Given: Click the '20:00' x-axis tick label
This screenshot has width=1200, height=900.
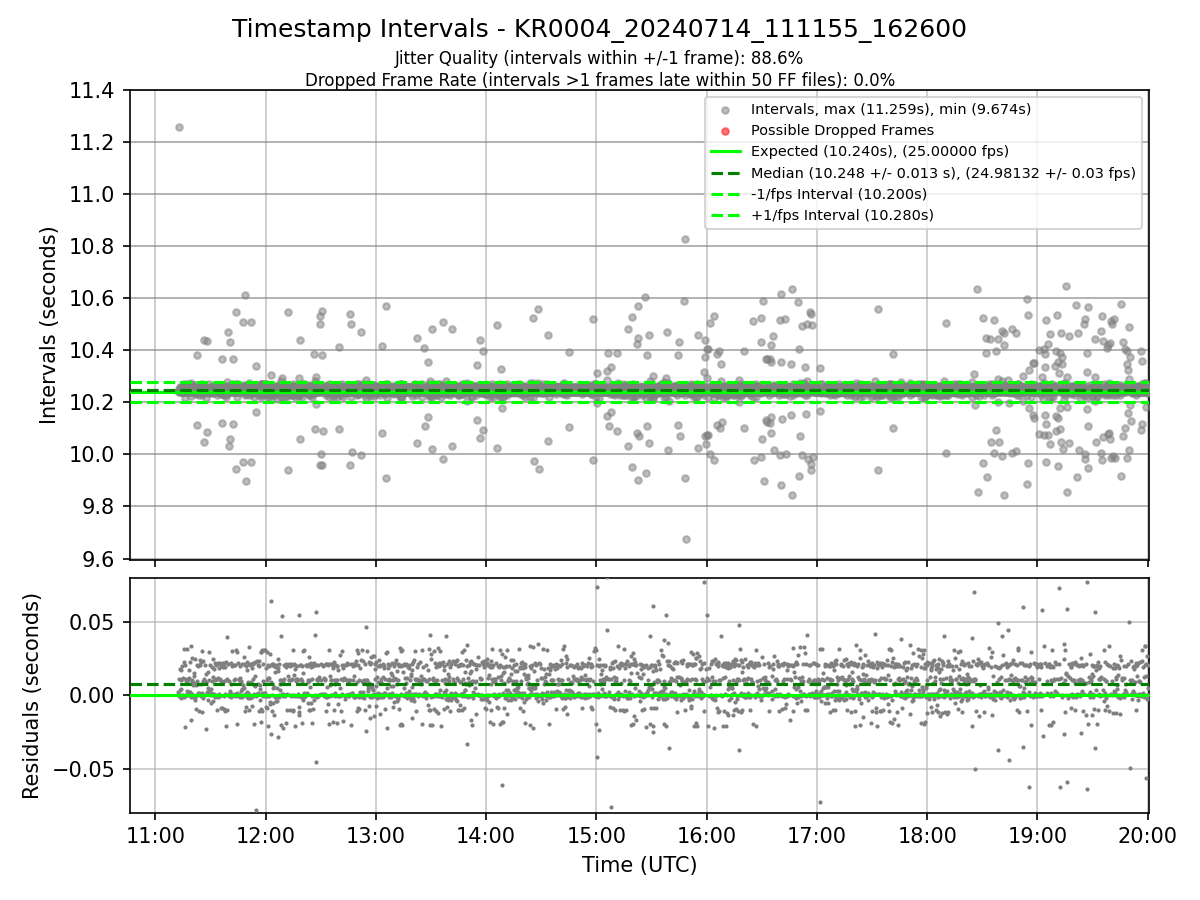Looking at the screenshot, I should click(1147, 834).
